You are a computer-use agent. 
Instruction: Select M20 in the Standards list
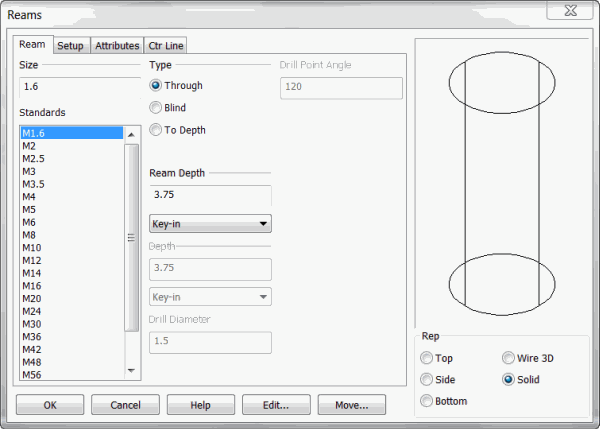72,299
